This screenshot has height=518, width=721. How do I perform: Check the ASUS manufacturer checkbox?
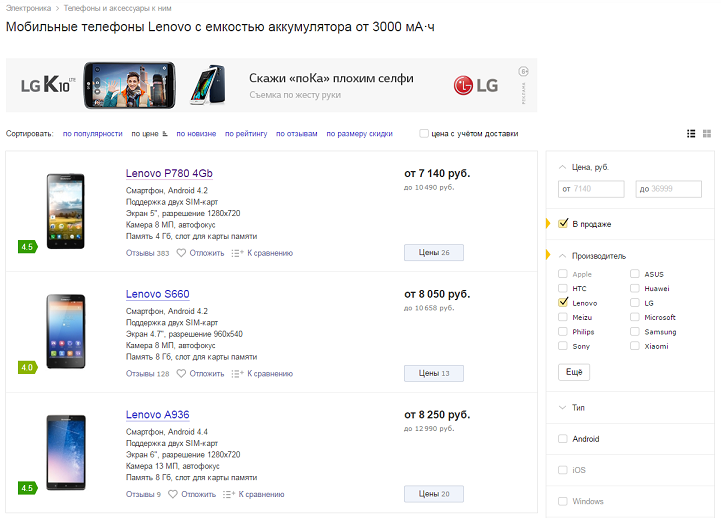point(635,274)
